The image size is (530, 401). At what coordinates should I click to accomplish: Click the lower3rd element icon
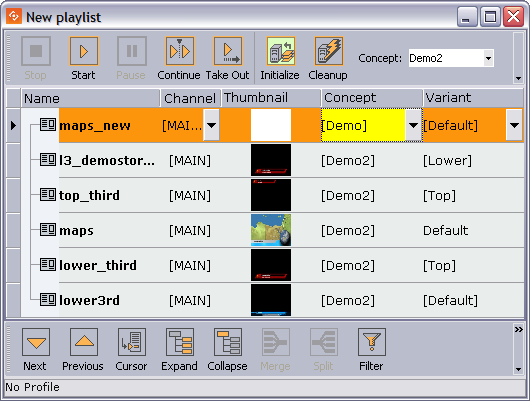click(48, 300)
